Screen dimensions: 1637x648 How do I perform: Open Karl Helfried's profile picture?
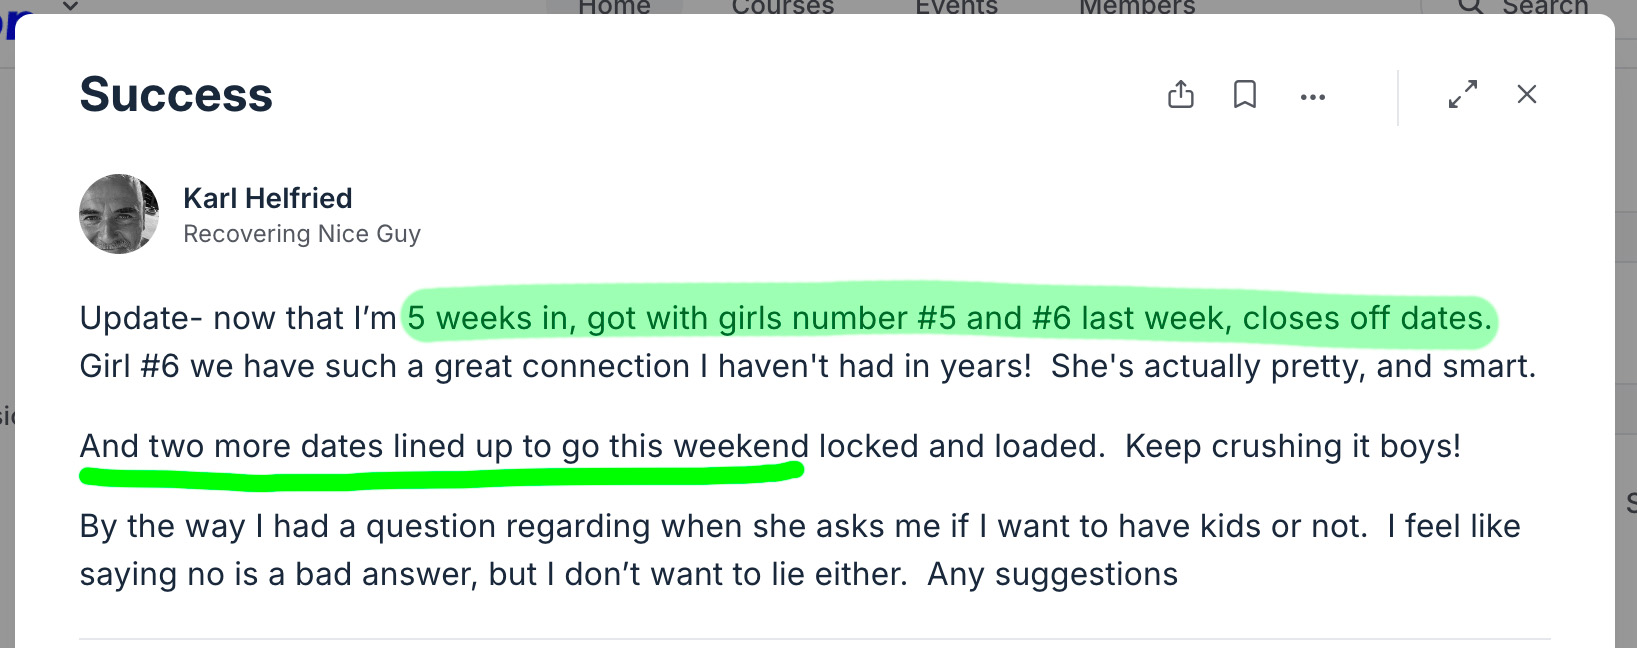pos(119,214)
